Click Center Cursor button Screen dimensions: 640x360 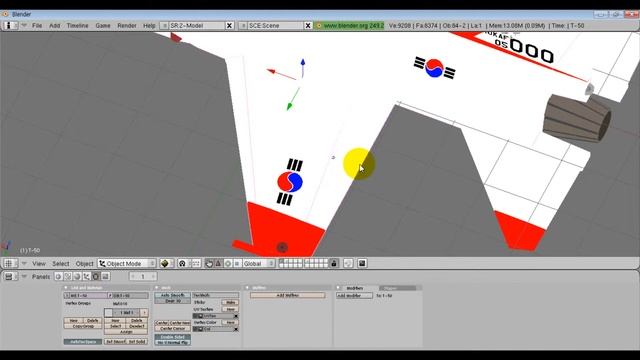(x=173, y=329)
